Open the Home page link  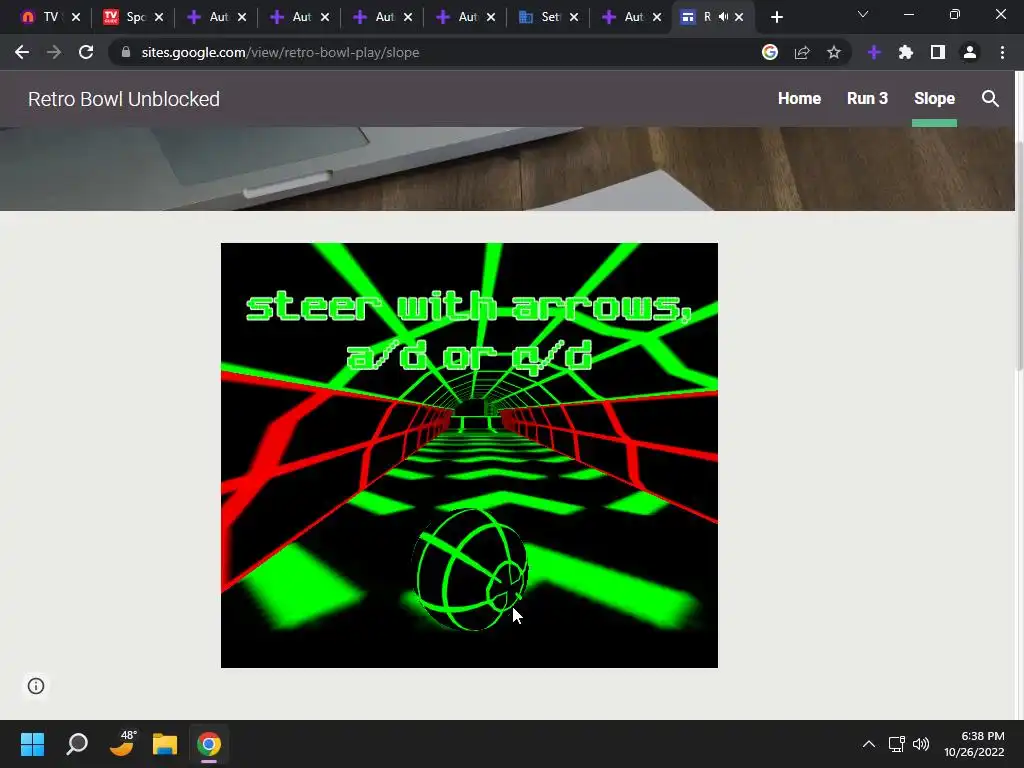pyautogui.click(x=799, y=99)
